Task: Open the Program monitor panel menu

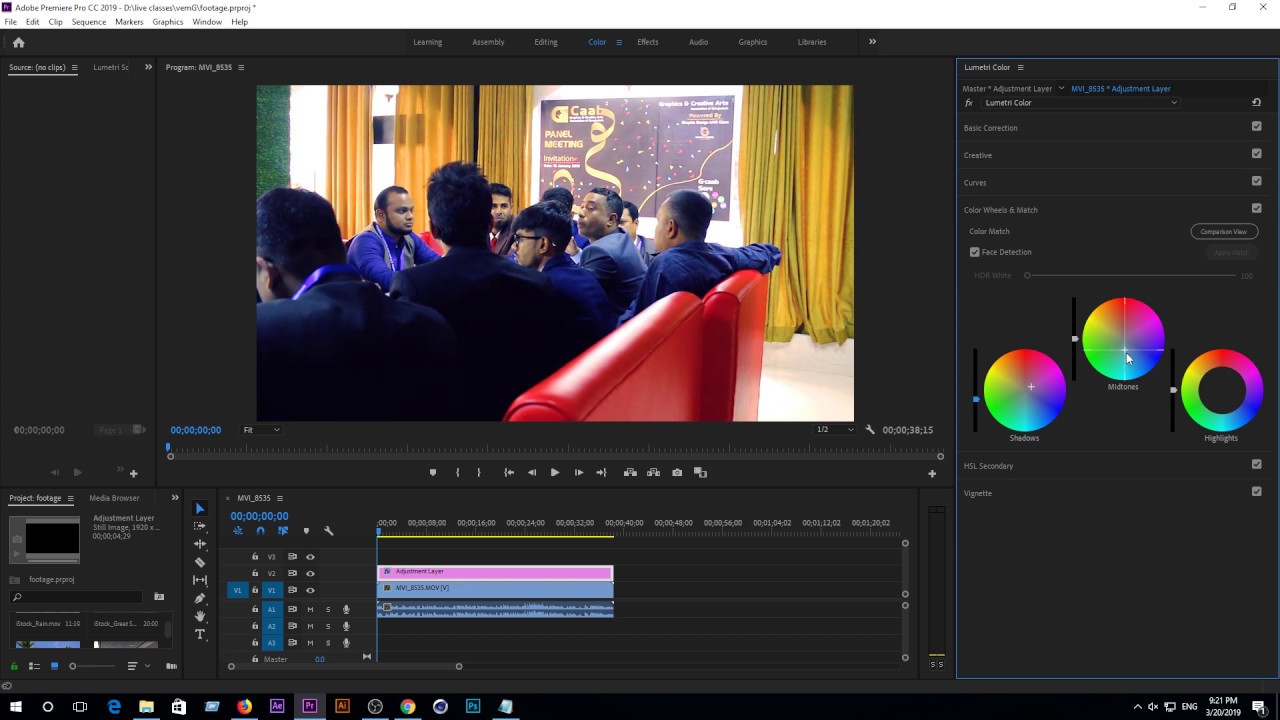Action: 241,67
